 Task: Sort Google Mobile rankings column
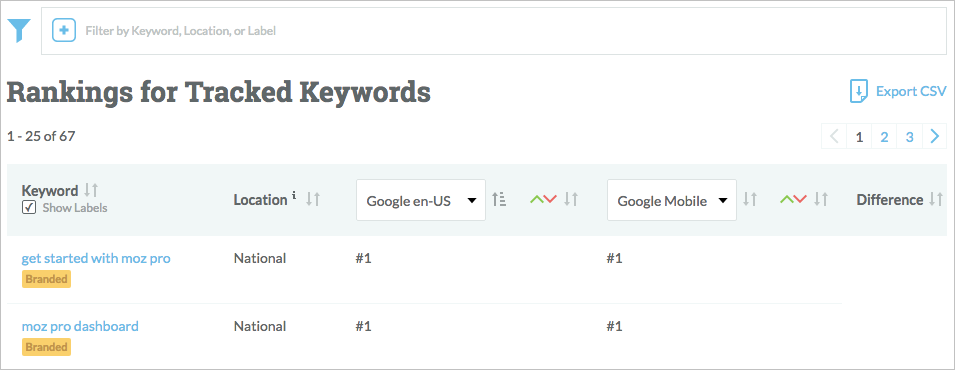point(750,199)
